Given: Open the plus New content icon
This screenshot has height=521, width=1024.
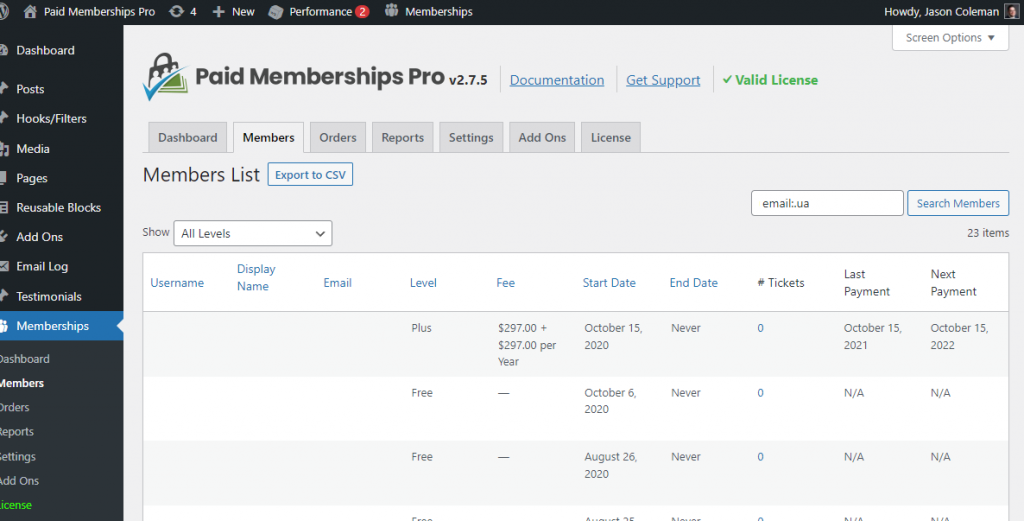Looking at the screenshot, I should [219, 12].
